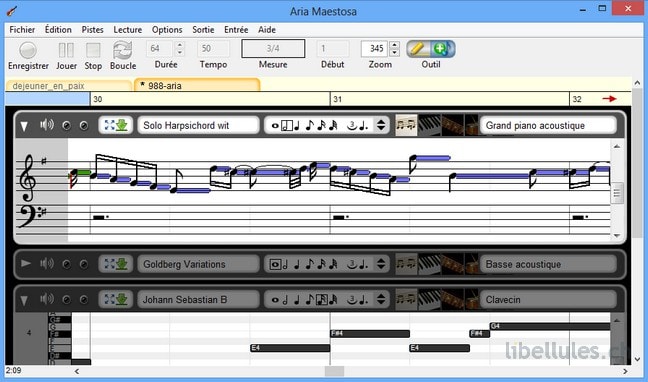Edit the Goldberg Variations track name field
This screenshot has width=648, height=382.
pos(198,264)
